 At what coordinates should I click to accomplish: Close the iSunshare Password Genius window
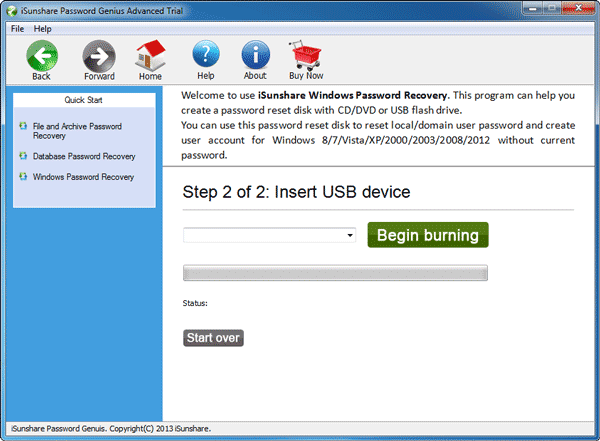click(579, 8)
